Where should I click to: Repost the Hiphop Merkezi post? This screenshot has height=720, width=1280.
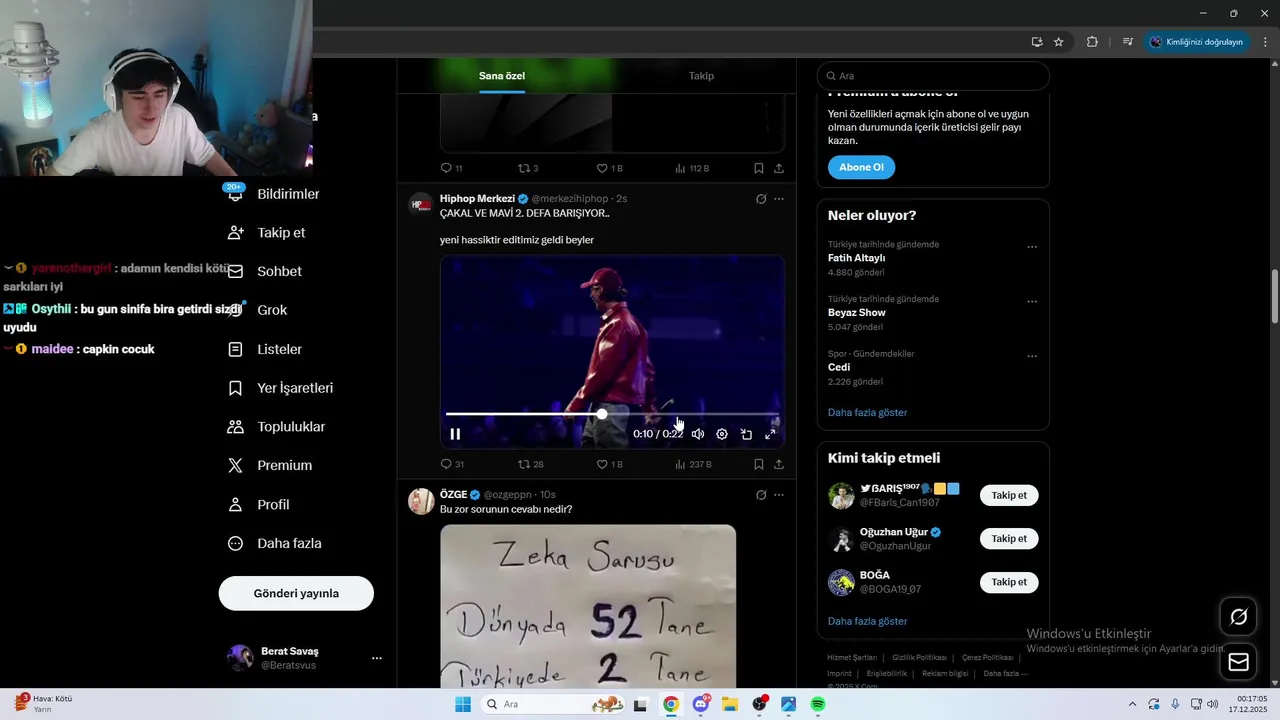(530, 464)
